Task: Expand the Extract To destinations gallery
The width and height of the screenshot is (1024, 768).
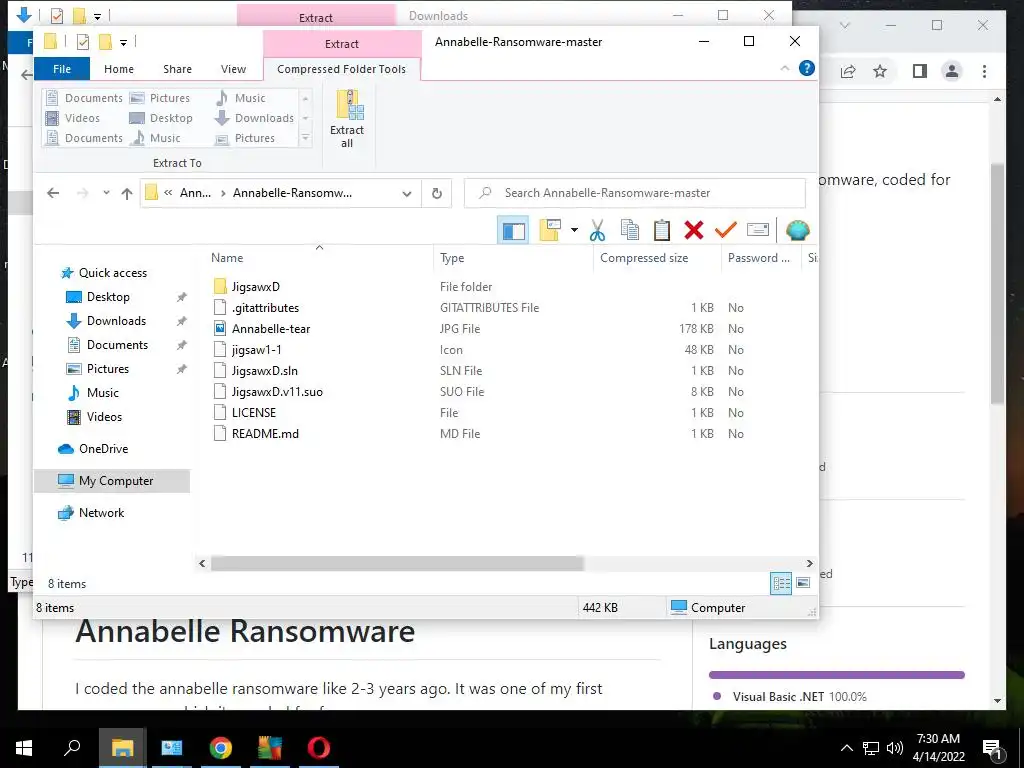Action: pyautogui.click(x=305, y=138)
